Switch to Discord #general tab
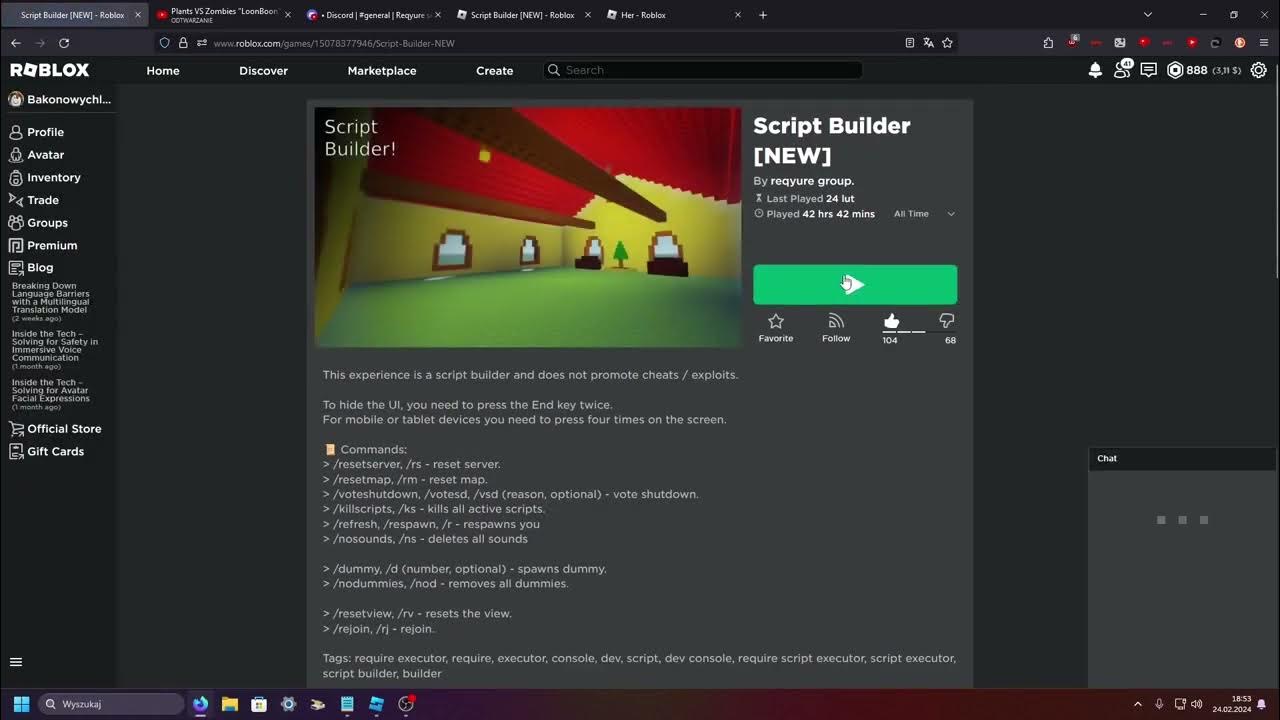Image resolution: width=1280 pixels, height=720 pixels. pos(372,15)
